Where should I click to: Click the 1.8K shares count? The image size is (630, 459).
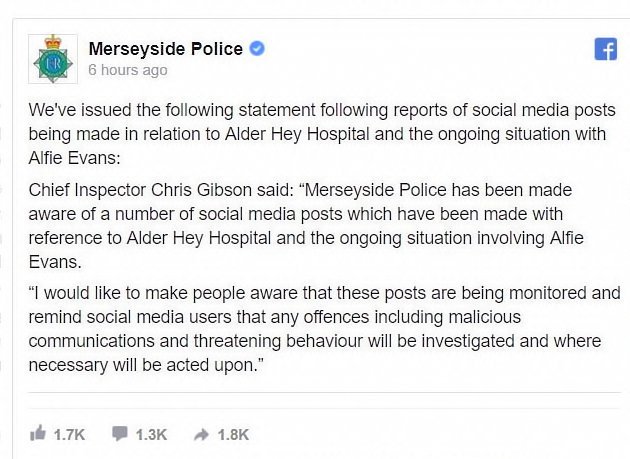coord(233,435)
